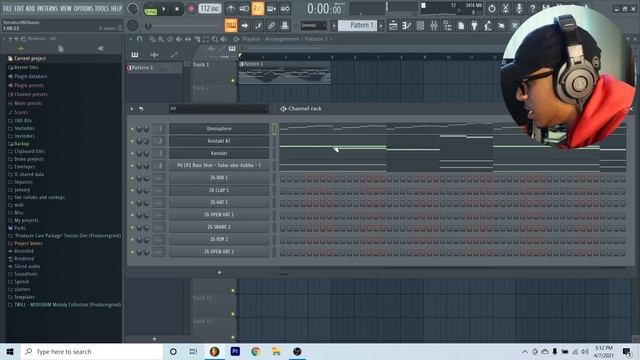Open the Playlist options arrow menu

131,39
